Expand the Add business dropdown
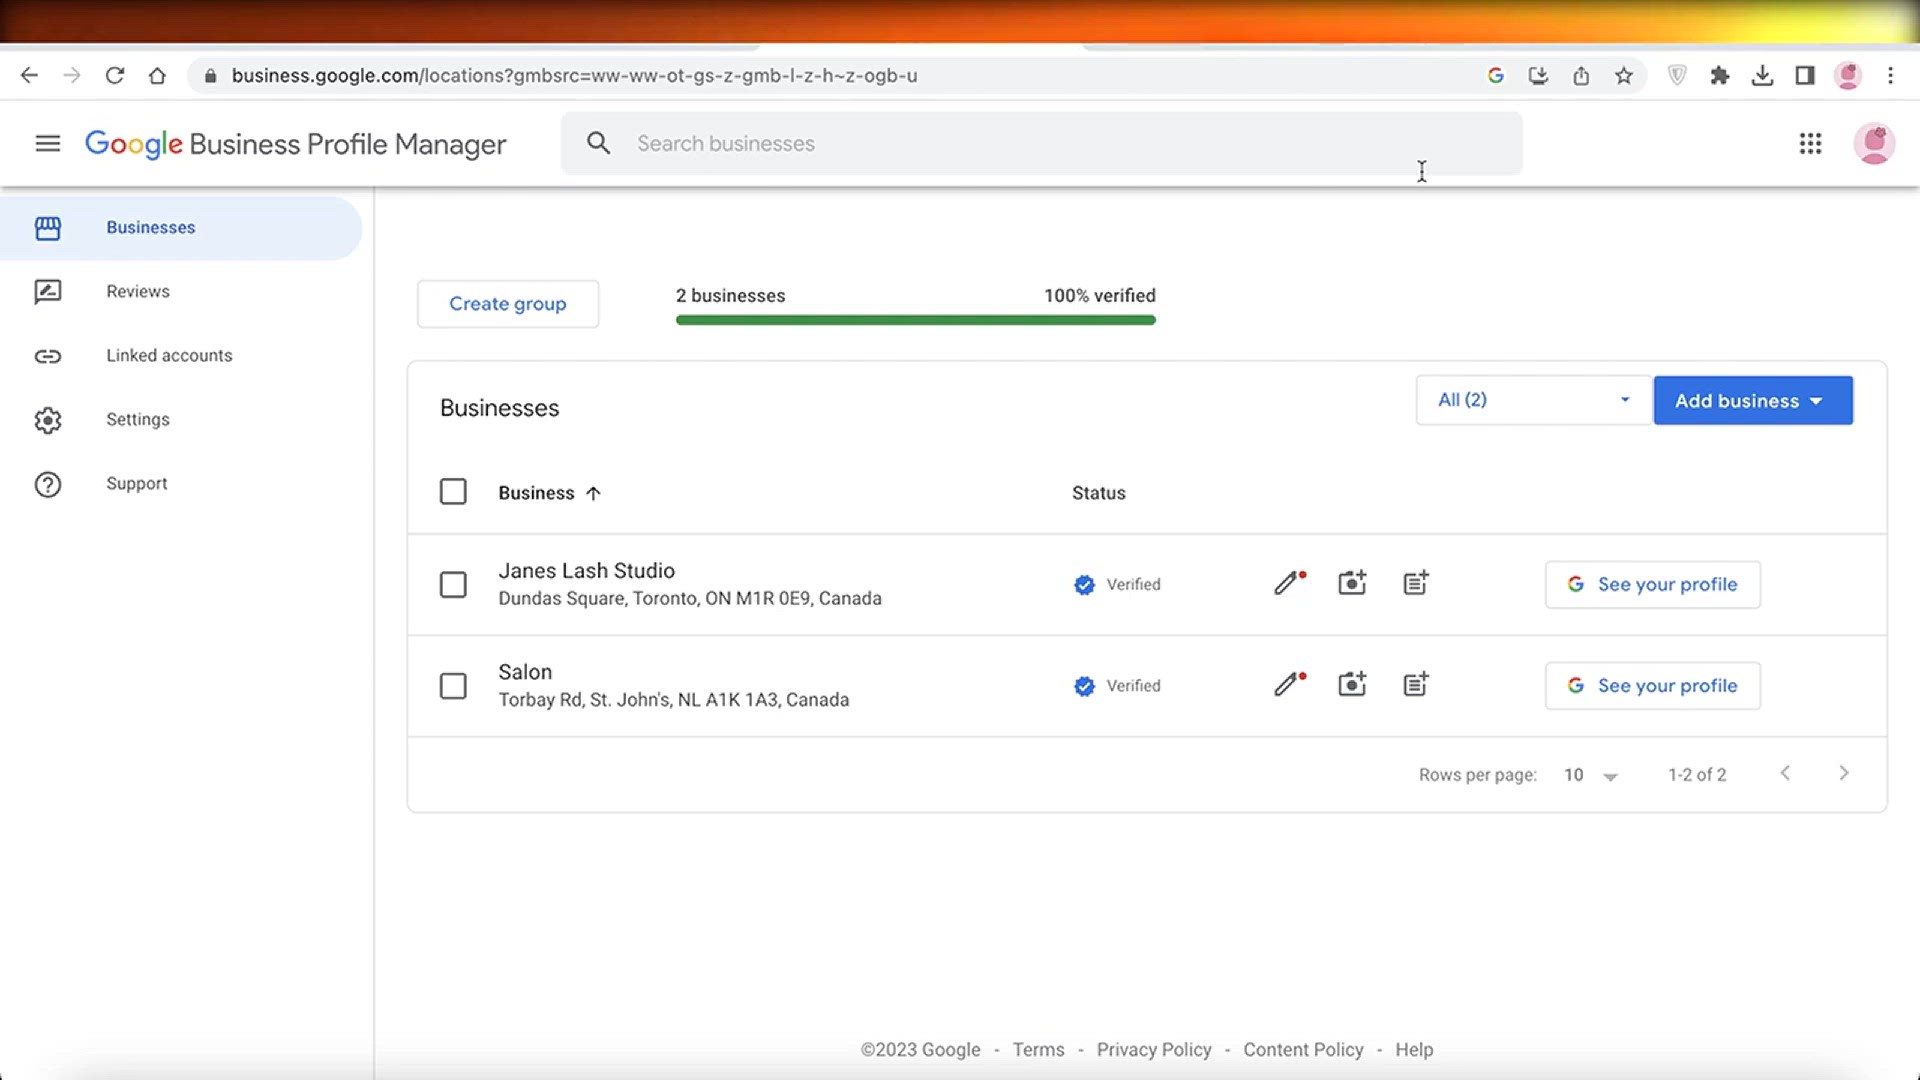Screen dimensions: 1920x1080 click(x=1753, y=400)
